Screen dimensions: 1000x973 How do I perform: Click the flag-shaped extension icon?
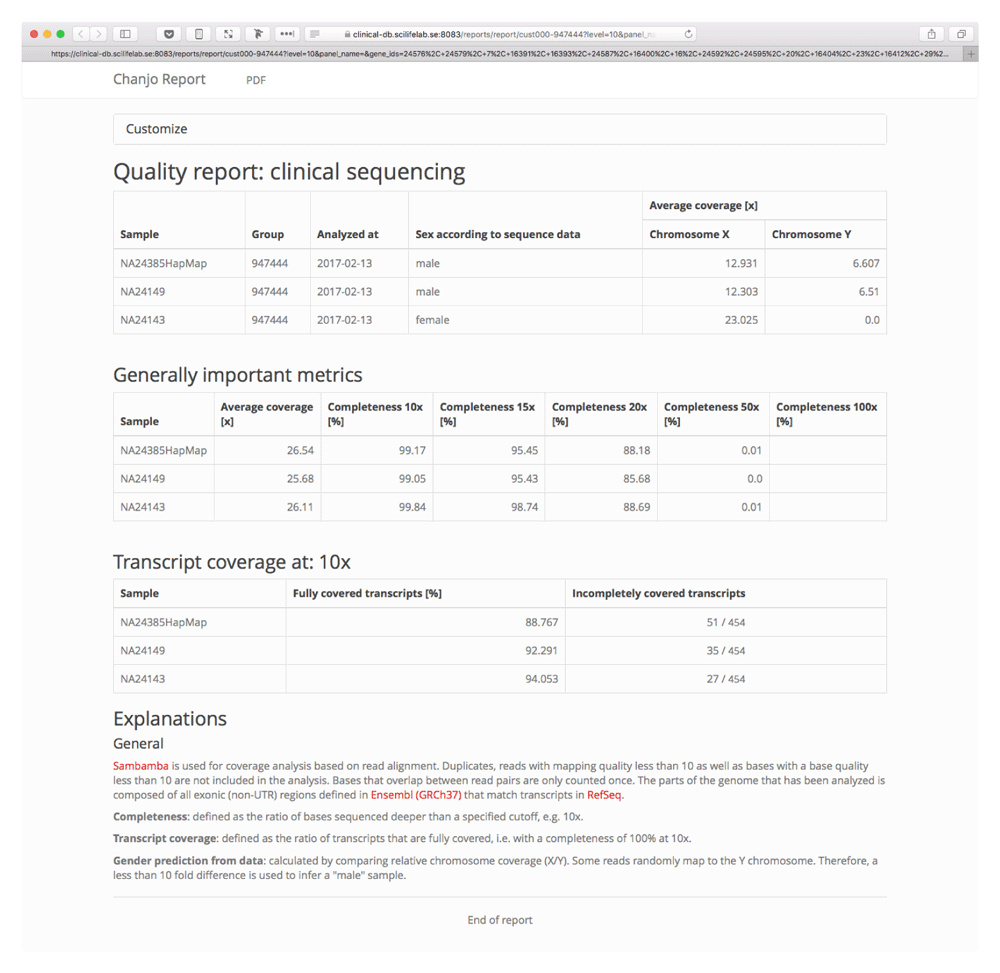pyautogui.click(x=258, y=34)
